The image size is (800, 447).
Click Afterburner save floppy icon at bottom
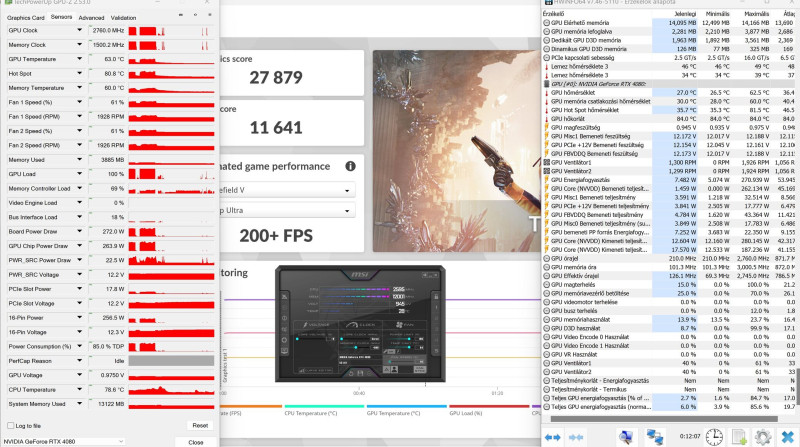[360, 373]
